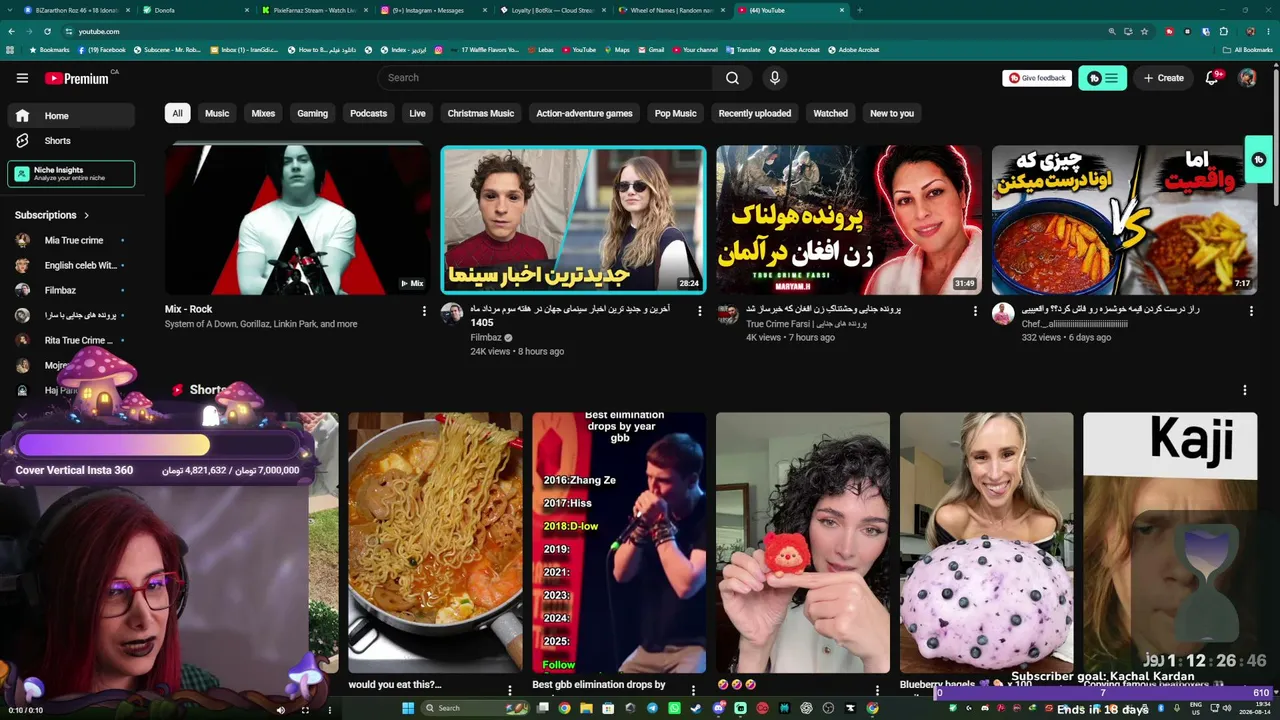1280x720 pixels.
Task: Open the notifications bell
Action: [1212, 78]
